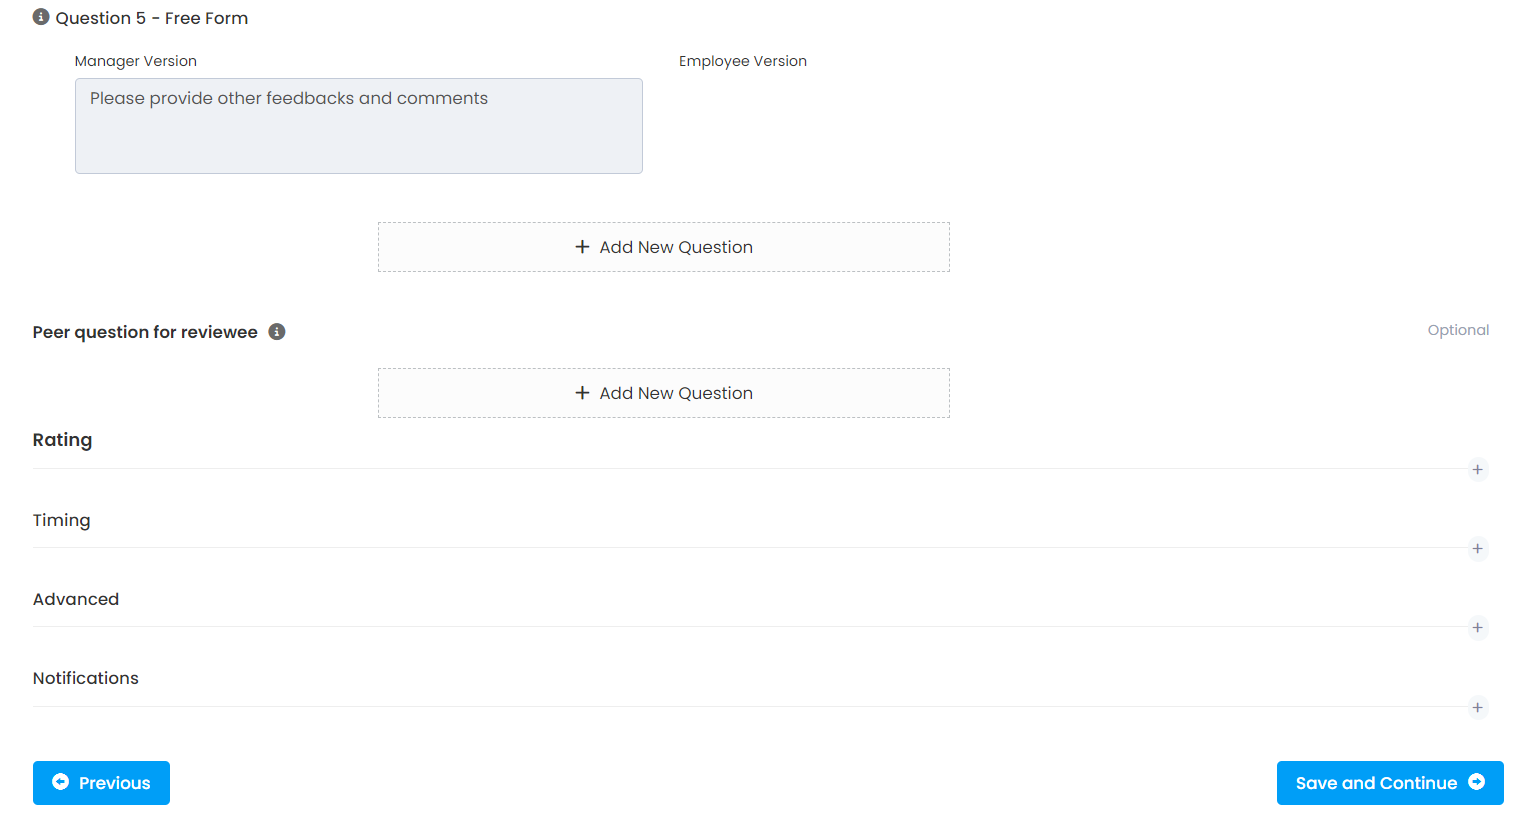Add a new peer question for reviewee
Viewport: 1517px width, 834px height.
[x=664, y=393]
